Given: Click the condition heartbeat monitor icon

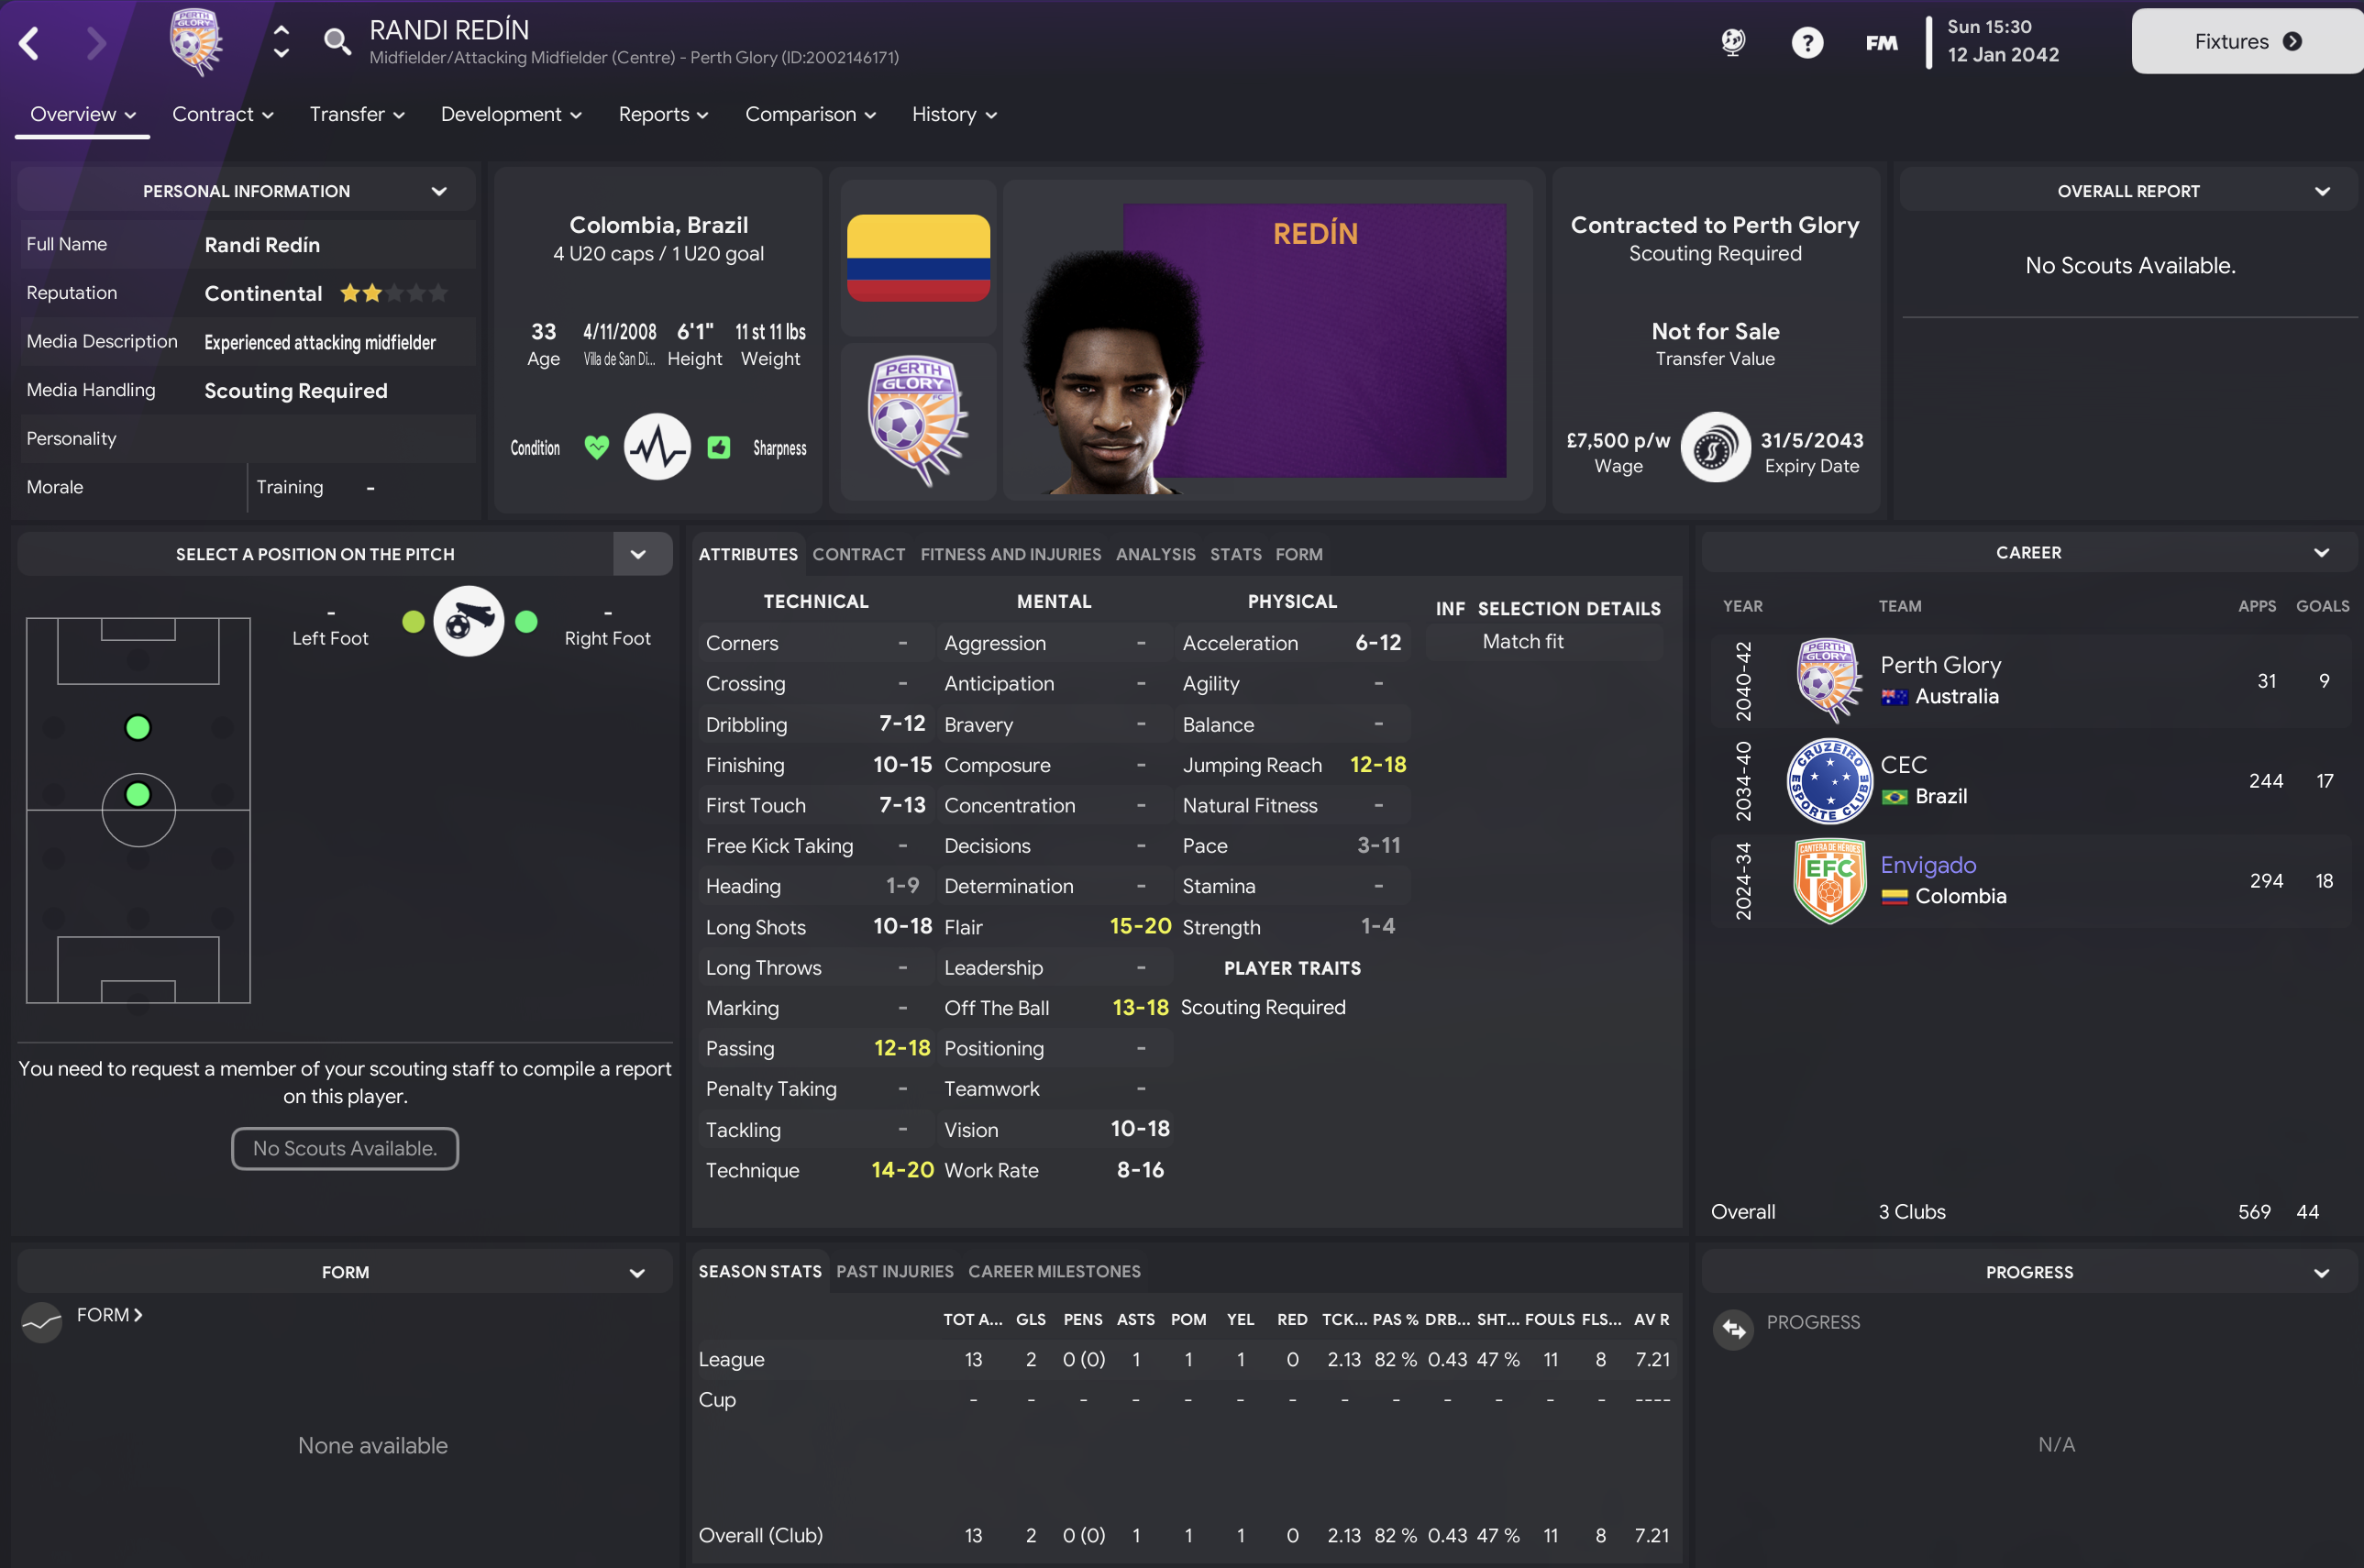Looking at the screenshot, I should [x=657, y=447].
